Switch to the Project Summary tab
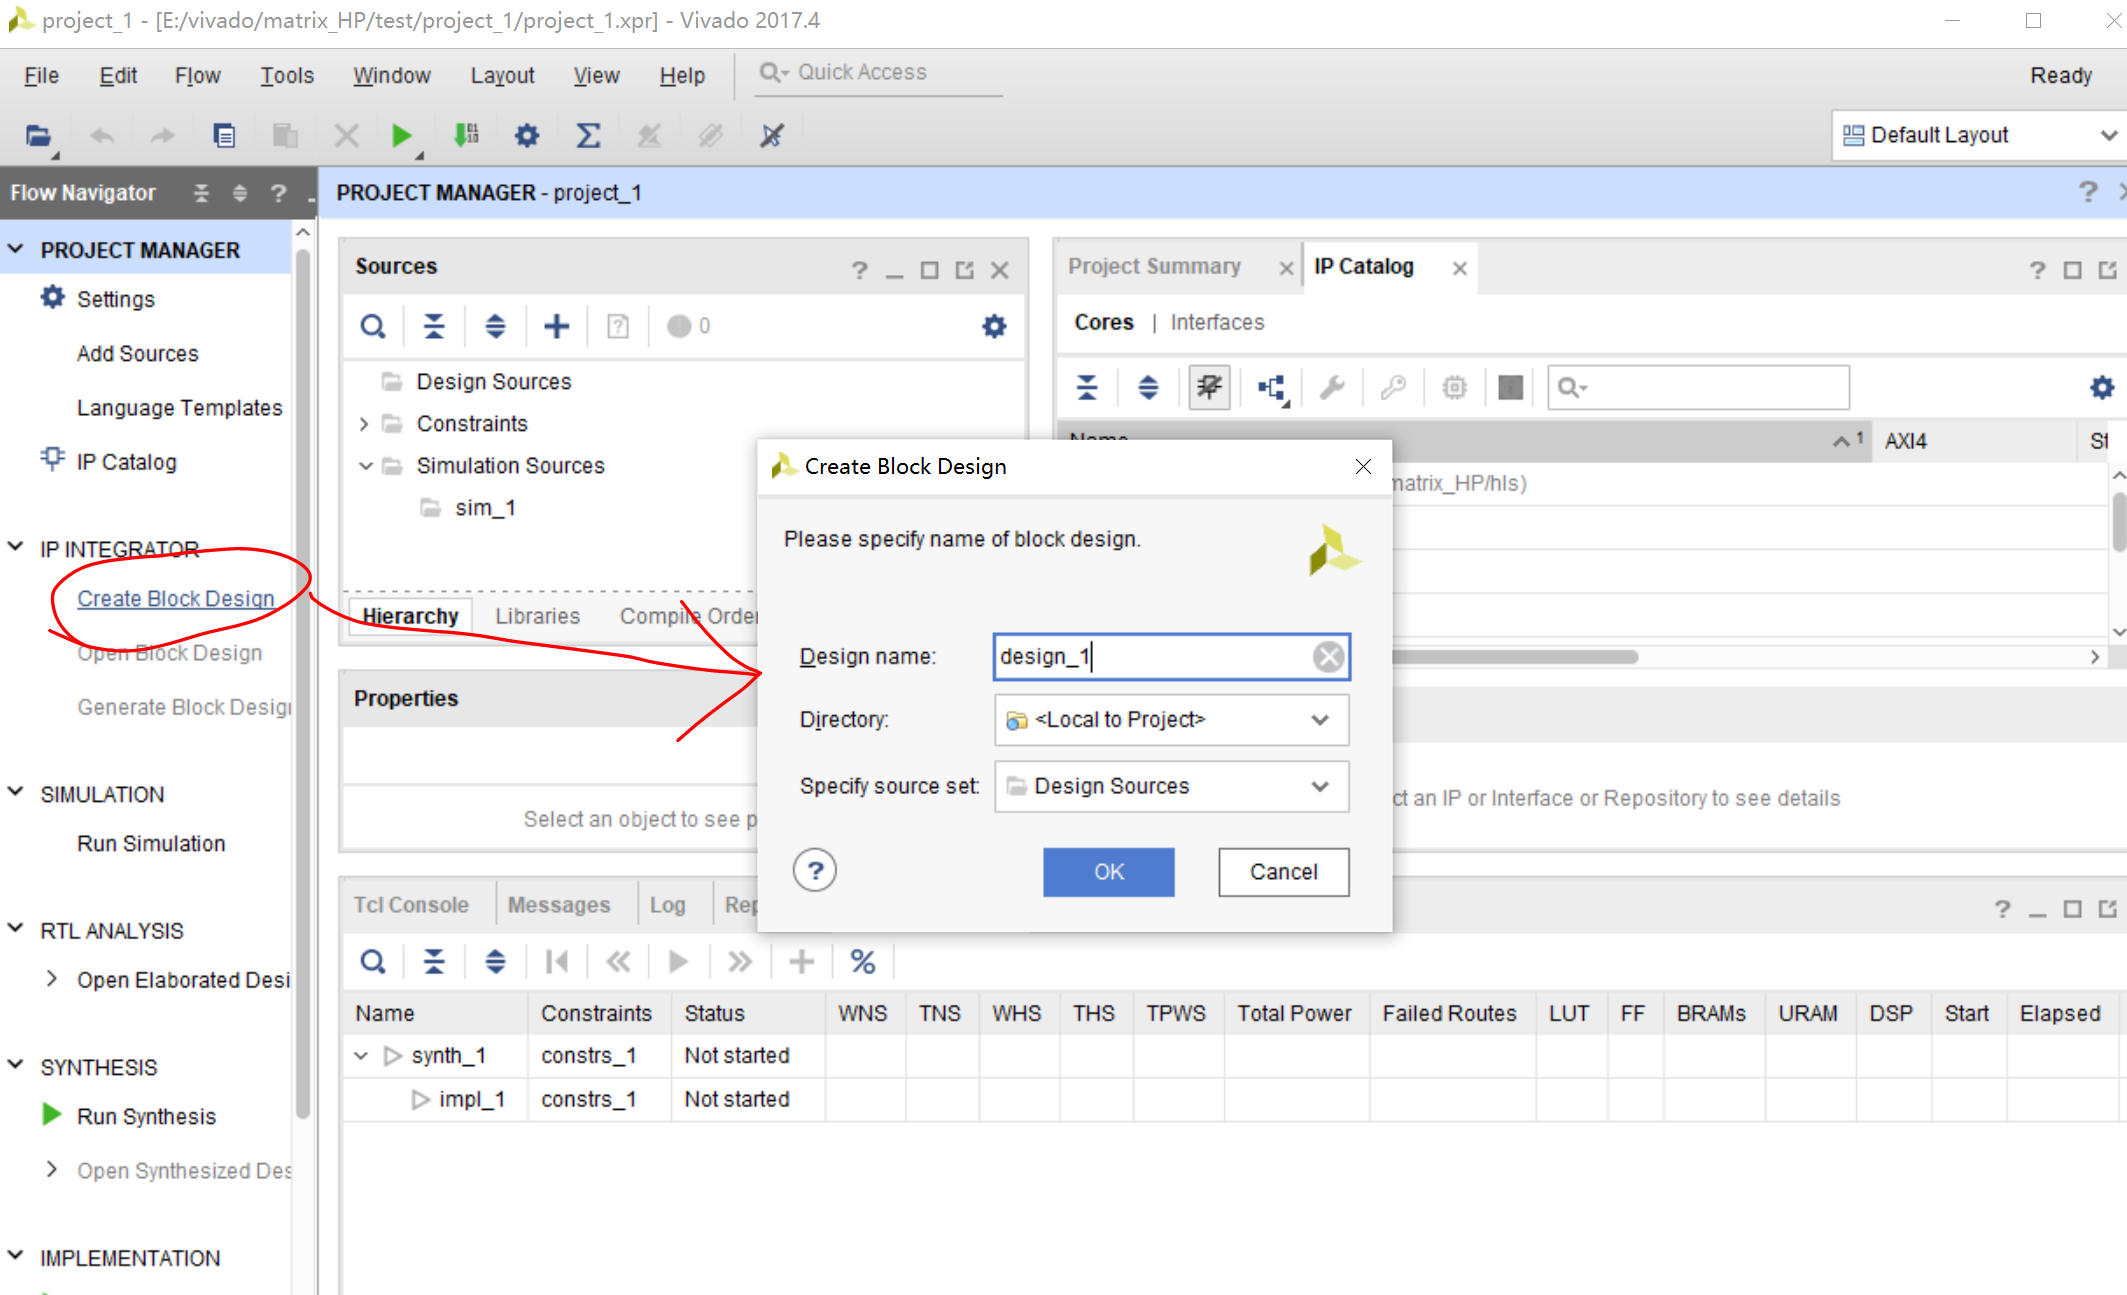 tap(1154, 267)
